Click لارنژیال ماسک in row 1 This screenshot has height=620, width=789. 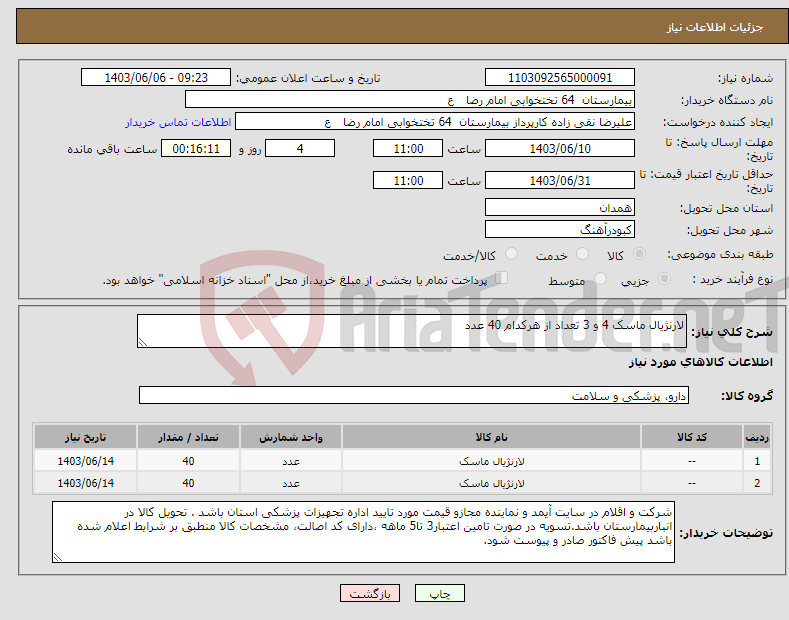pyautogui.click(x=492, y=461)
